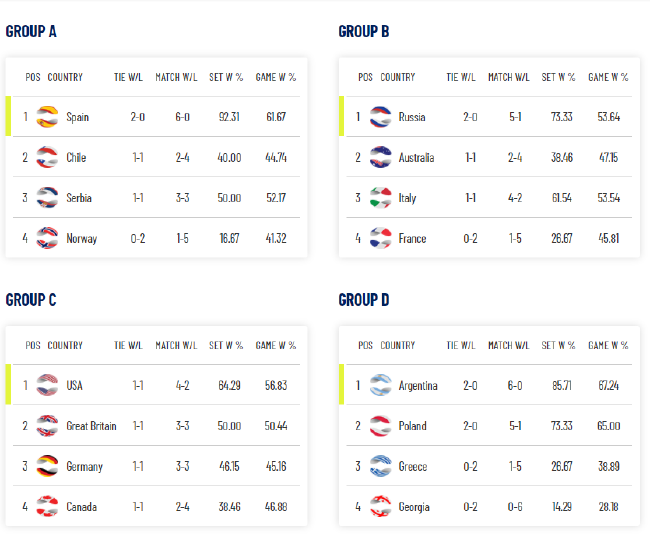Open the Great Britain team link
The width and height of the screenshot is (650, 550).
pos(91,426)
